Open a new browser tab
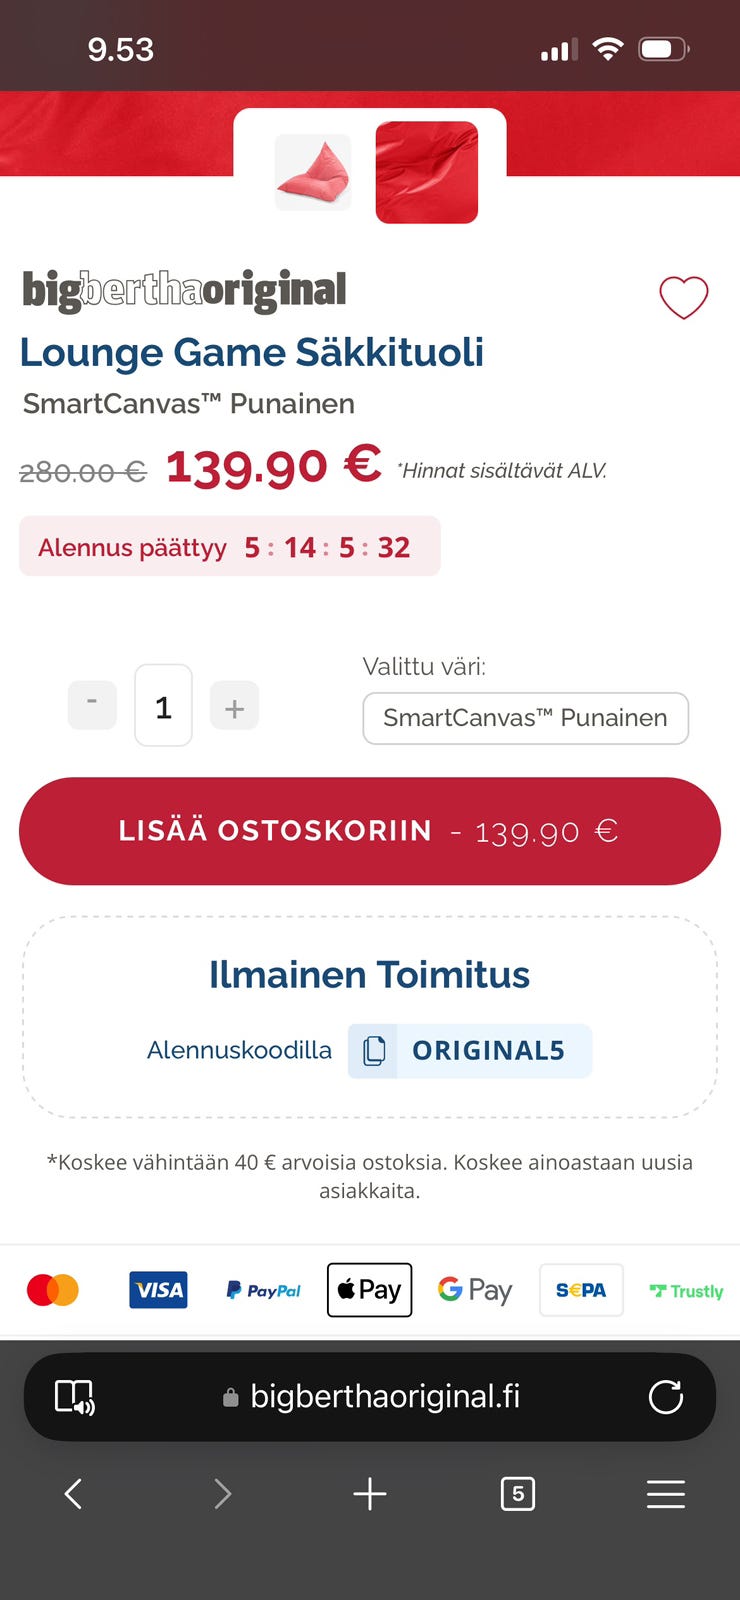This screenshot has width=740, height=1600. tap(370, 1494)
